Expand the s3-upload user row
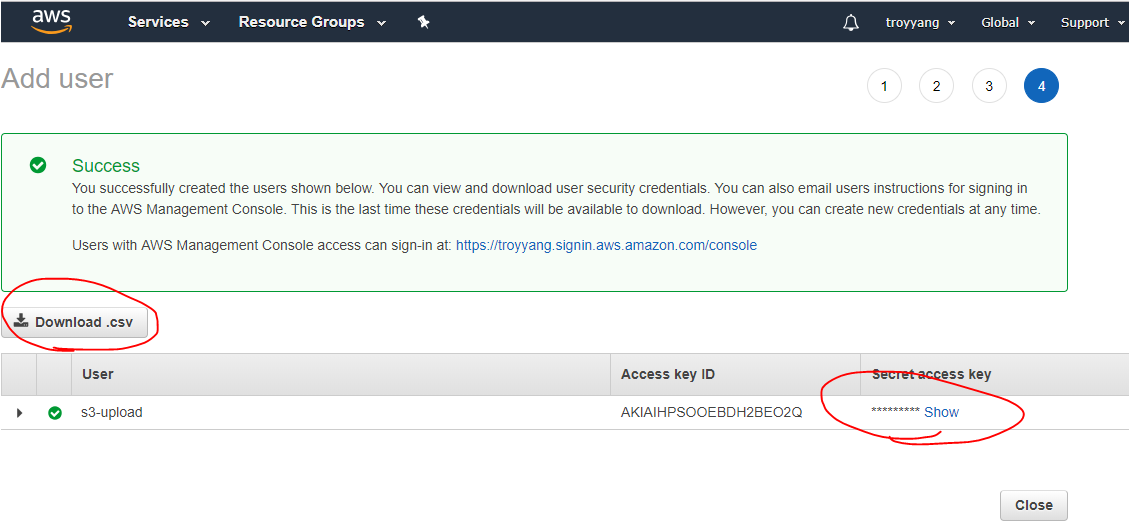 coord(19,412)
